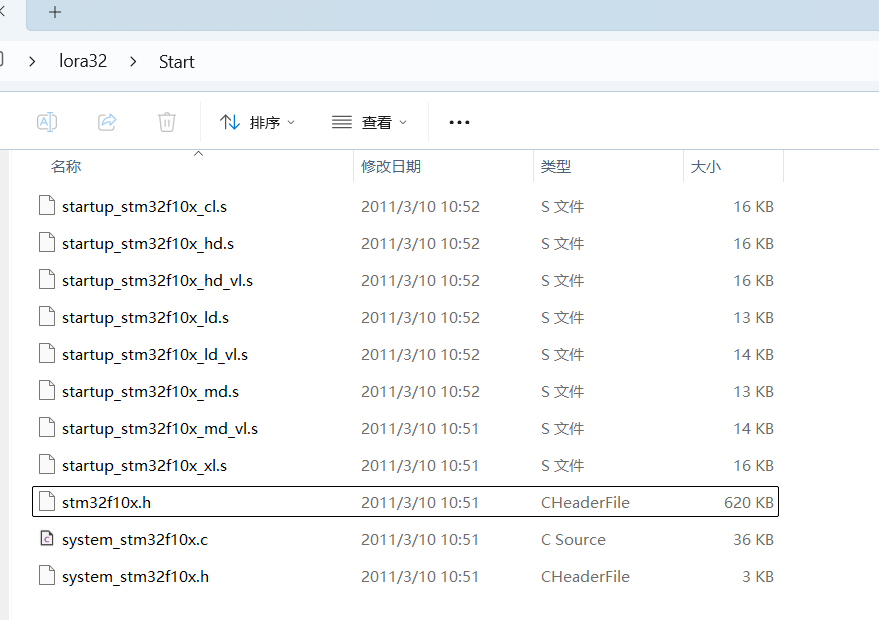This screenshot has width=879, height=620.
Task: Expand the chevron before lora32 breadcrumb
Action: (x=32, y=62)
